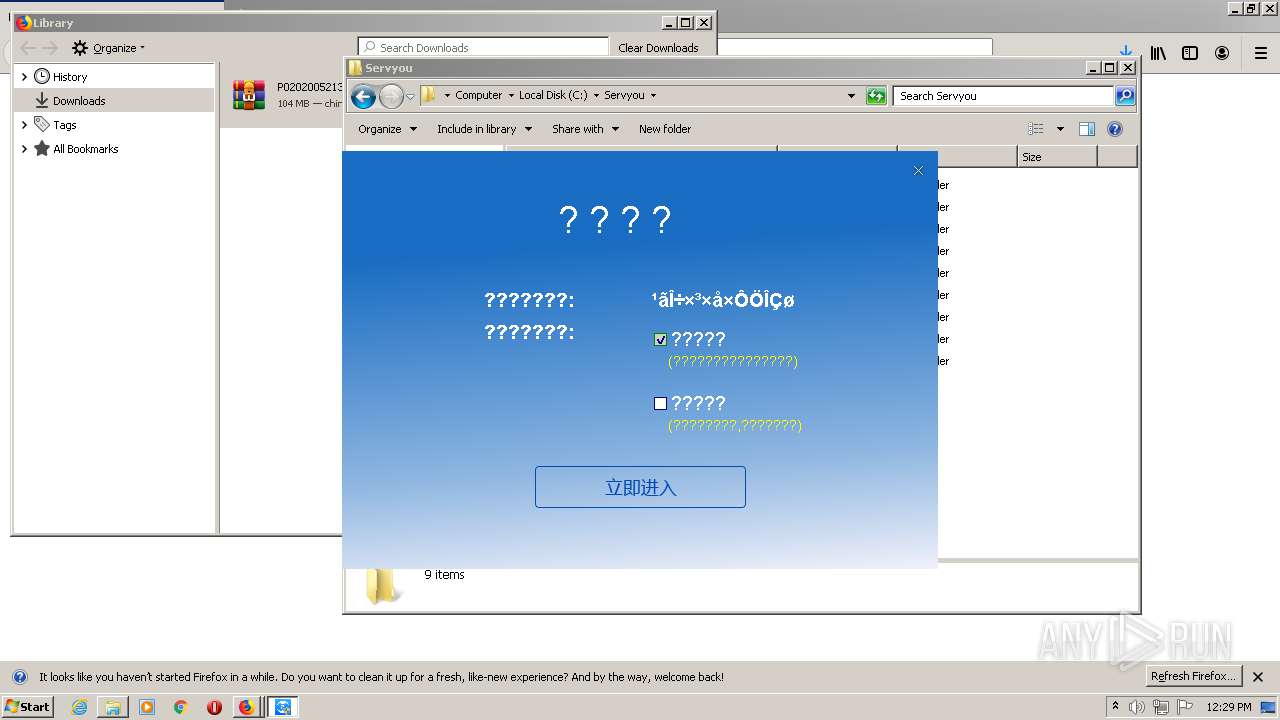
Task: Expand the dropdown arrow after Computer breadcrumb
Action: click(510, 96)
